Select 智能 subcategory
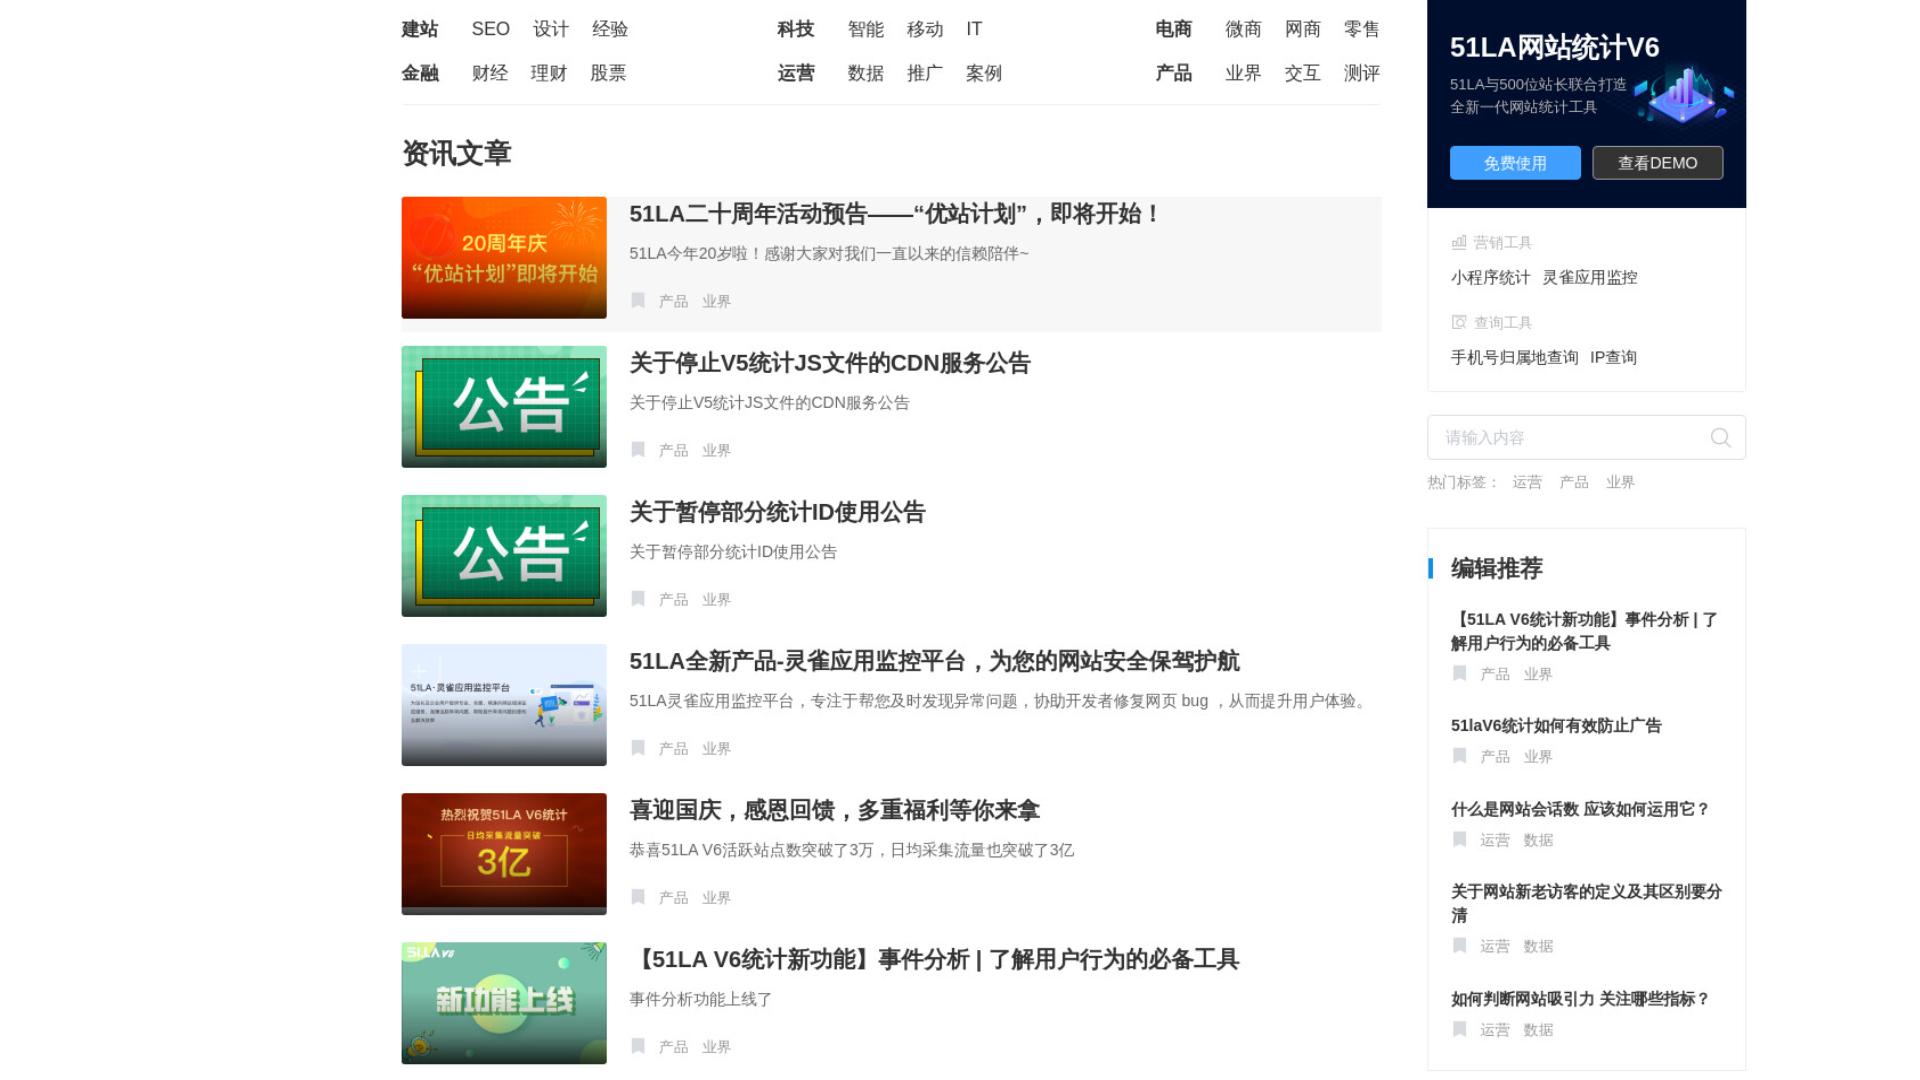The image size is (1920, 1080). pos(866,29)
